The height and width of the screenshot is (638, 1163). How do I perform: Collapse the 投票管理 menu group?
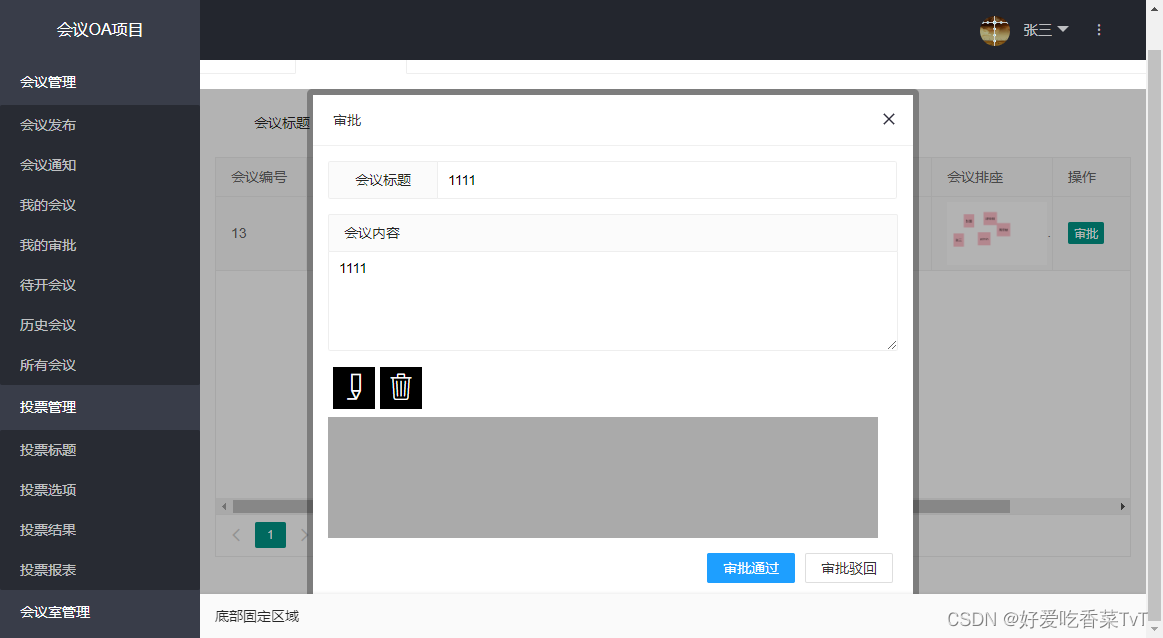pos(100,407)
